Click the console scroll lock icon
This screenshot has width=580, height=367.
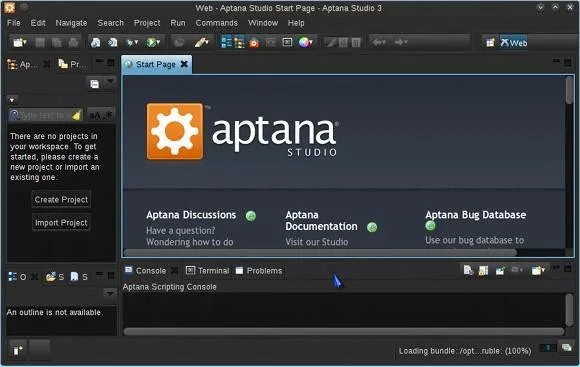[x=483, y=270]
